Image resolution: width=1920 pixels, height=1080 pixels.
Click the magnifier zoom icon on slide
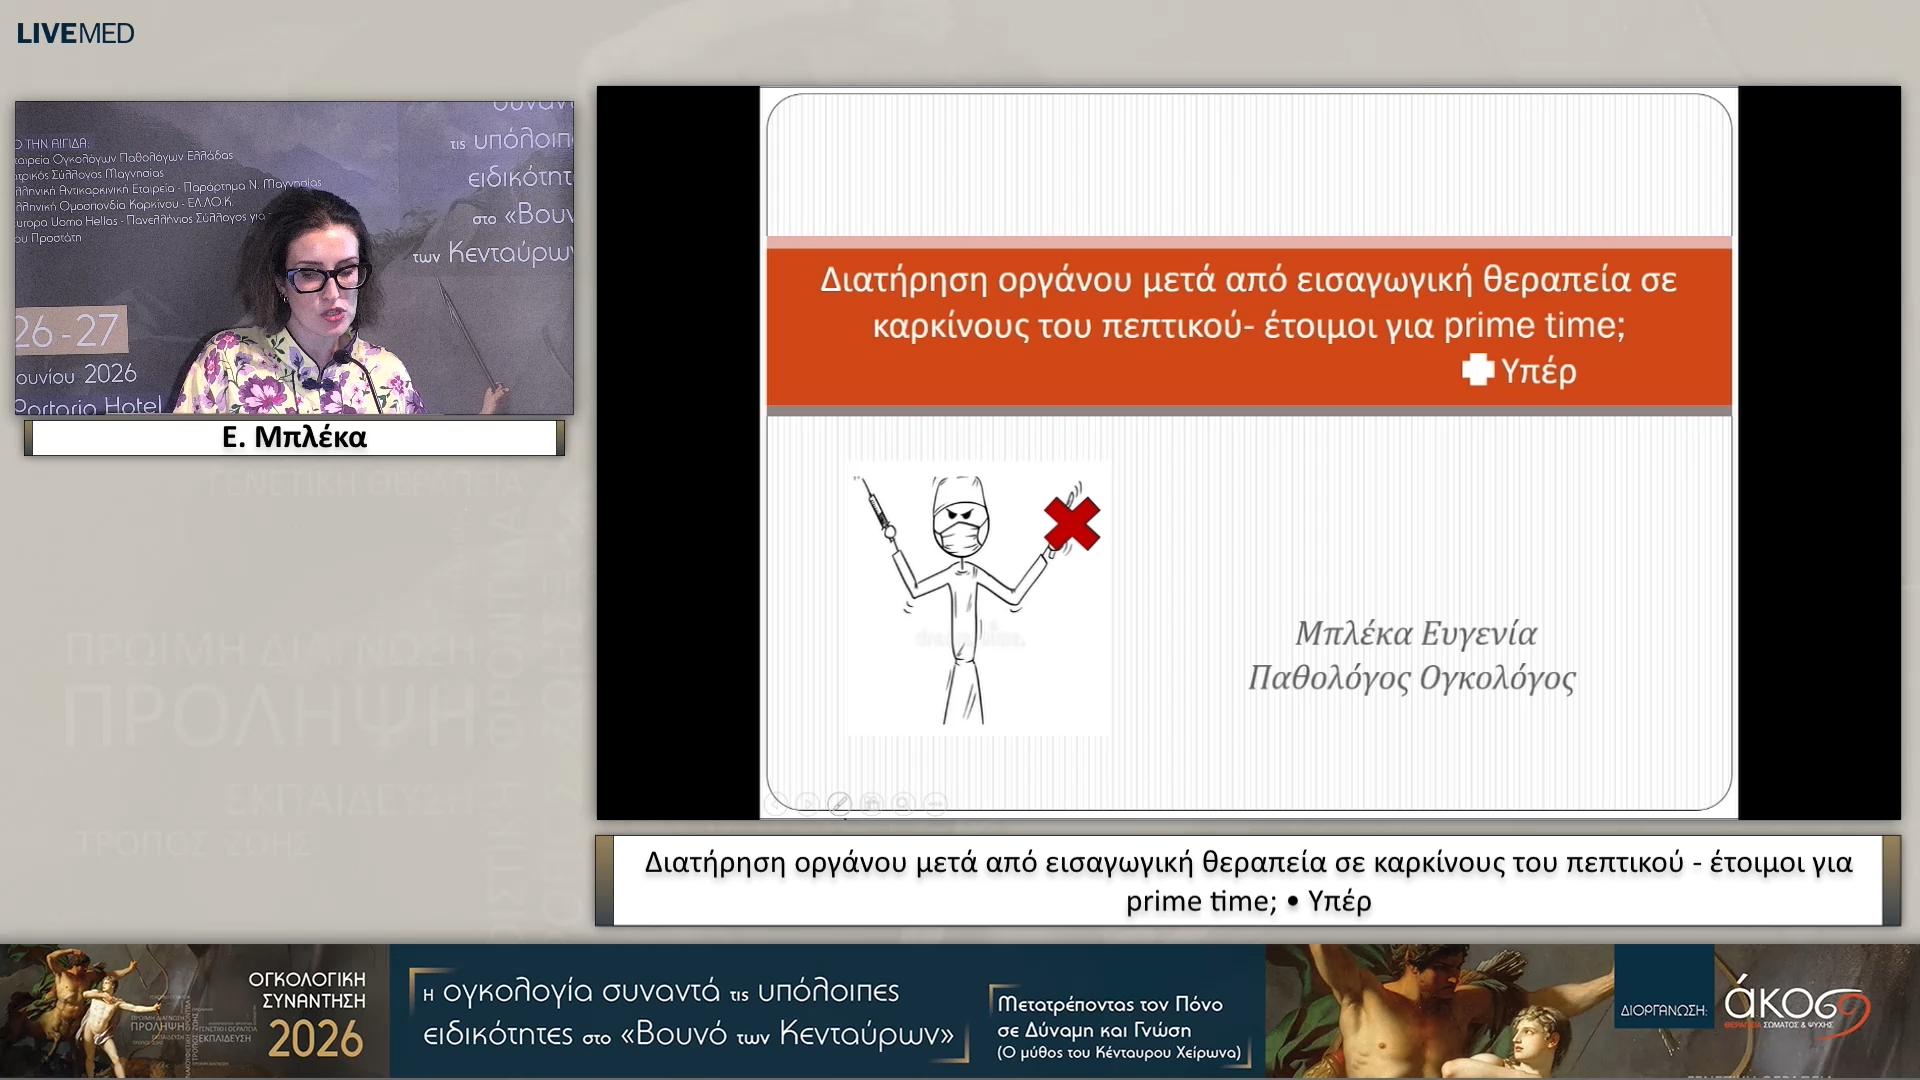(x=904, y=803)
